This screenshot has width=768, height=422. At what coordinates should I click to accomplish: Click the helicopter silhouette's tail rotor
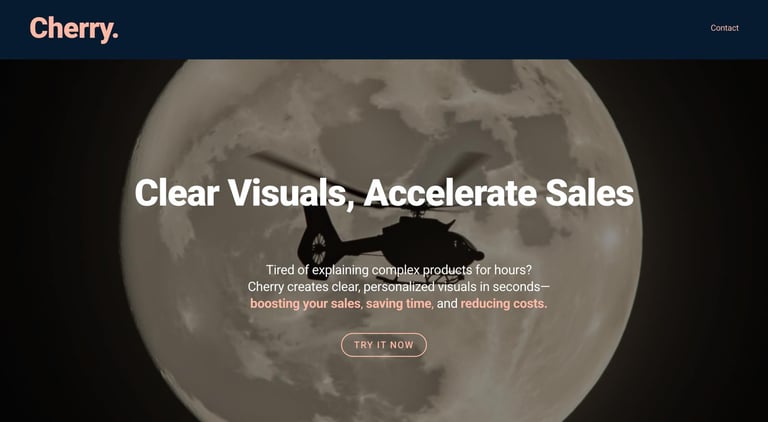click(x=318, y=248)
